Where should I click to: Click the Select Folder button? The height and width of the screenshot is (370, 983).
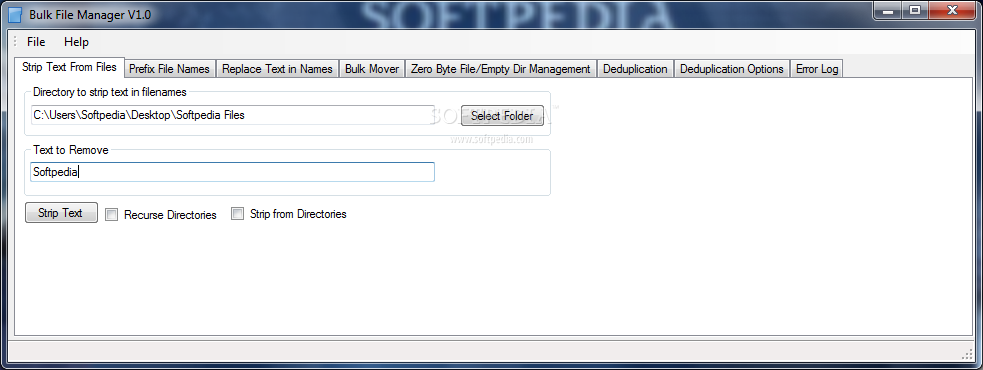502,115
